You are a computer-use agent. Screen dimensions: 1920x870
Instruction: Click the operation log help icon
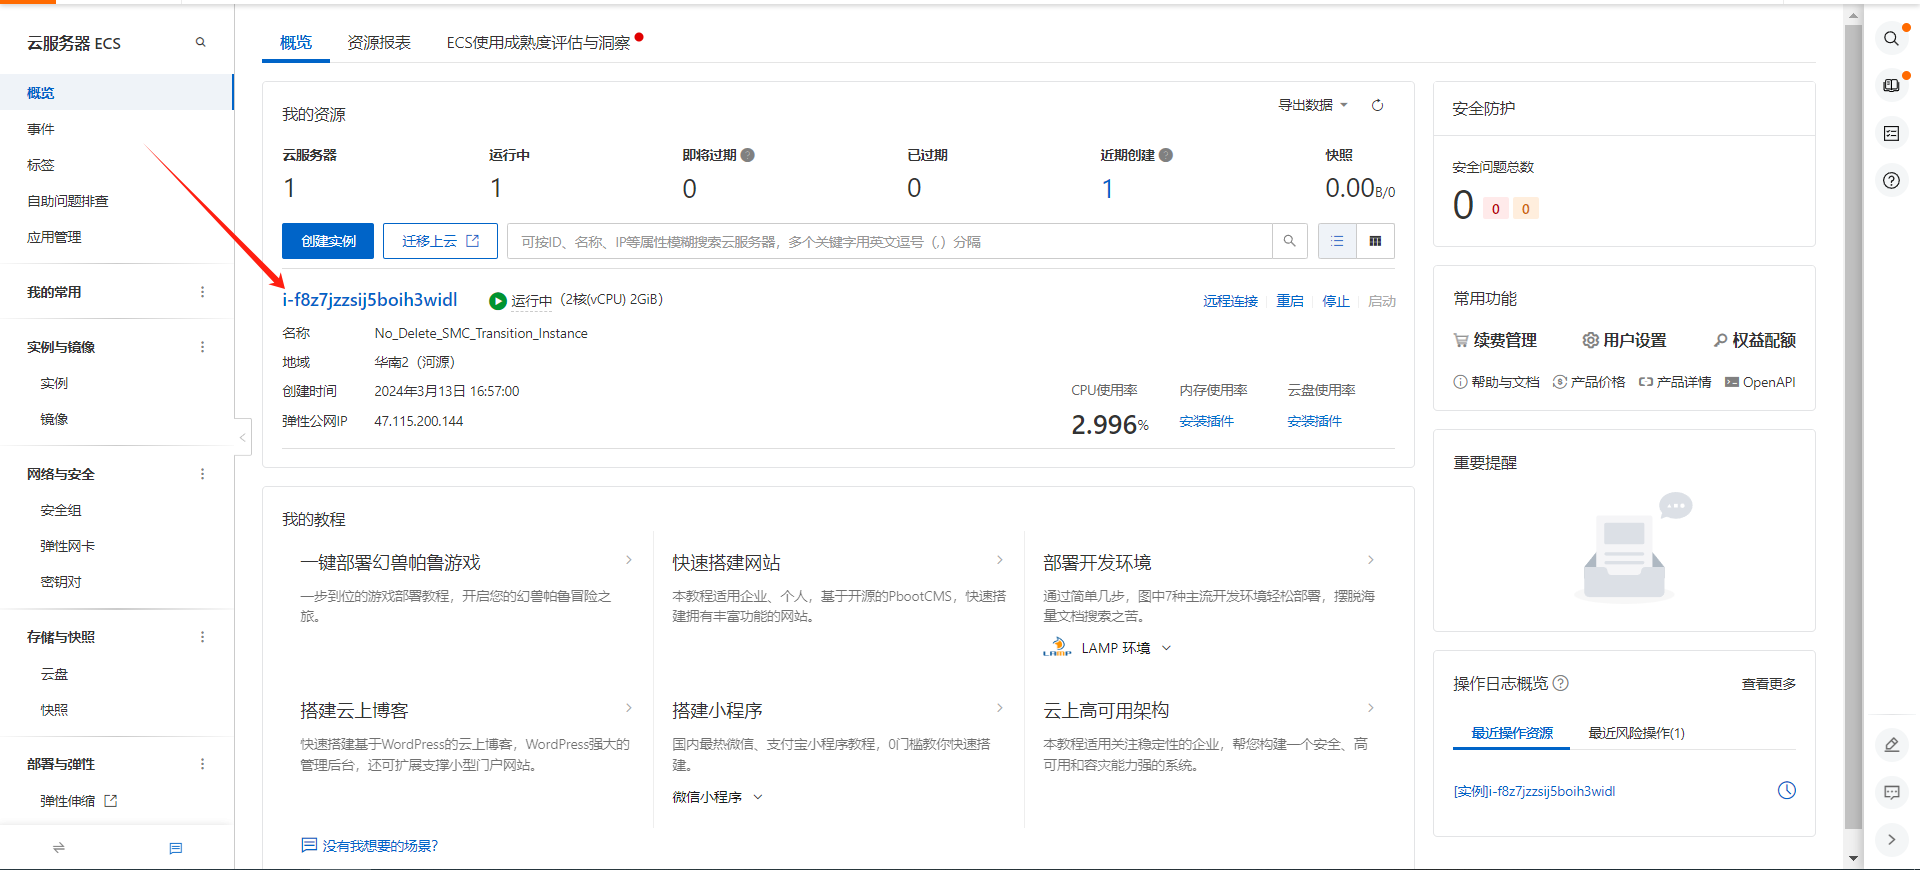(1561, 683)
